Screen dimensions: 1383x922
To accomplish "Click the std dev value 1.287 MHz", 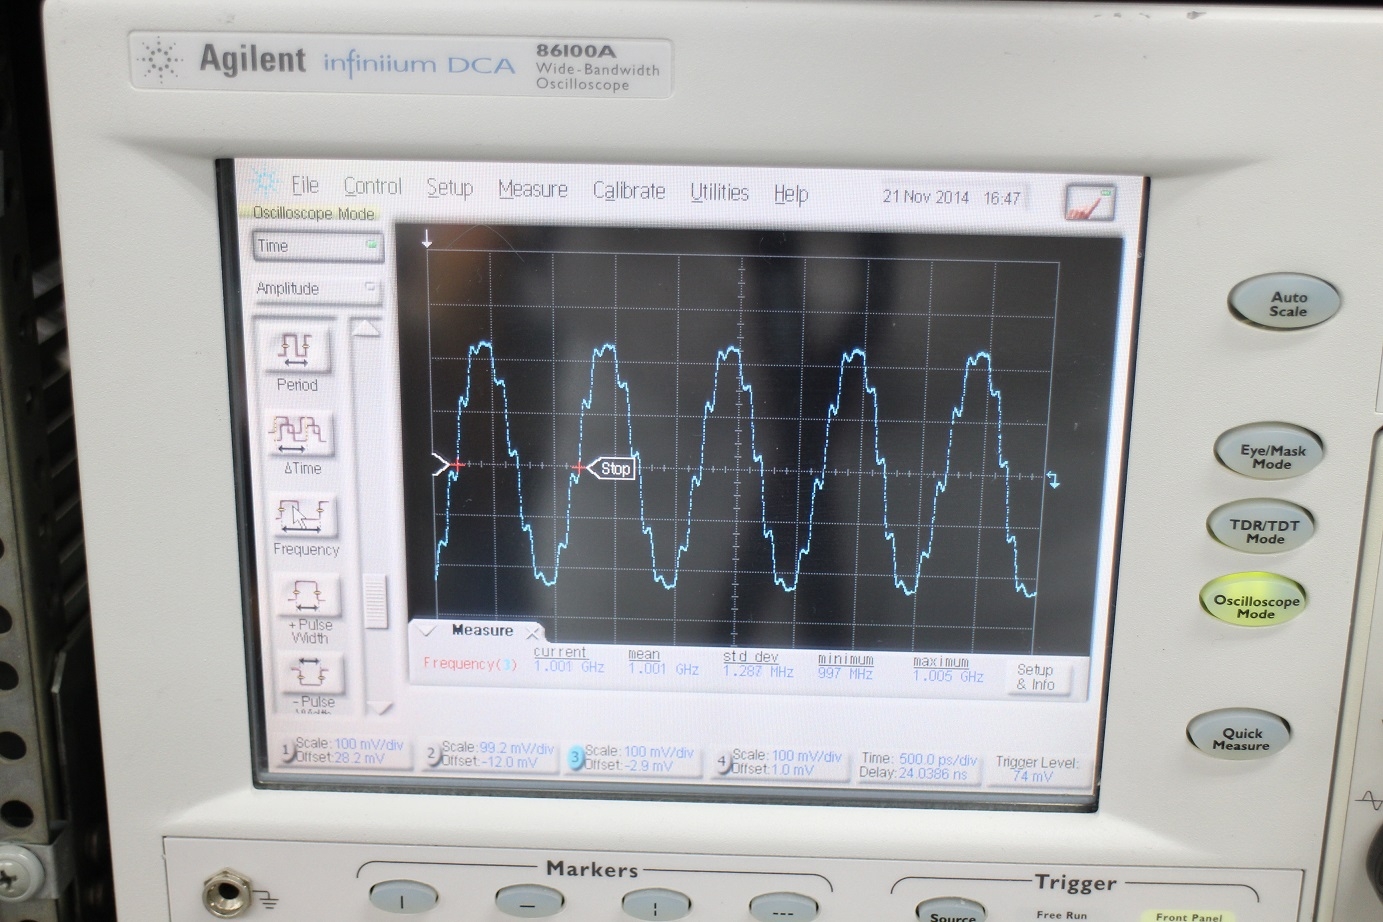I will click(758, 672).
